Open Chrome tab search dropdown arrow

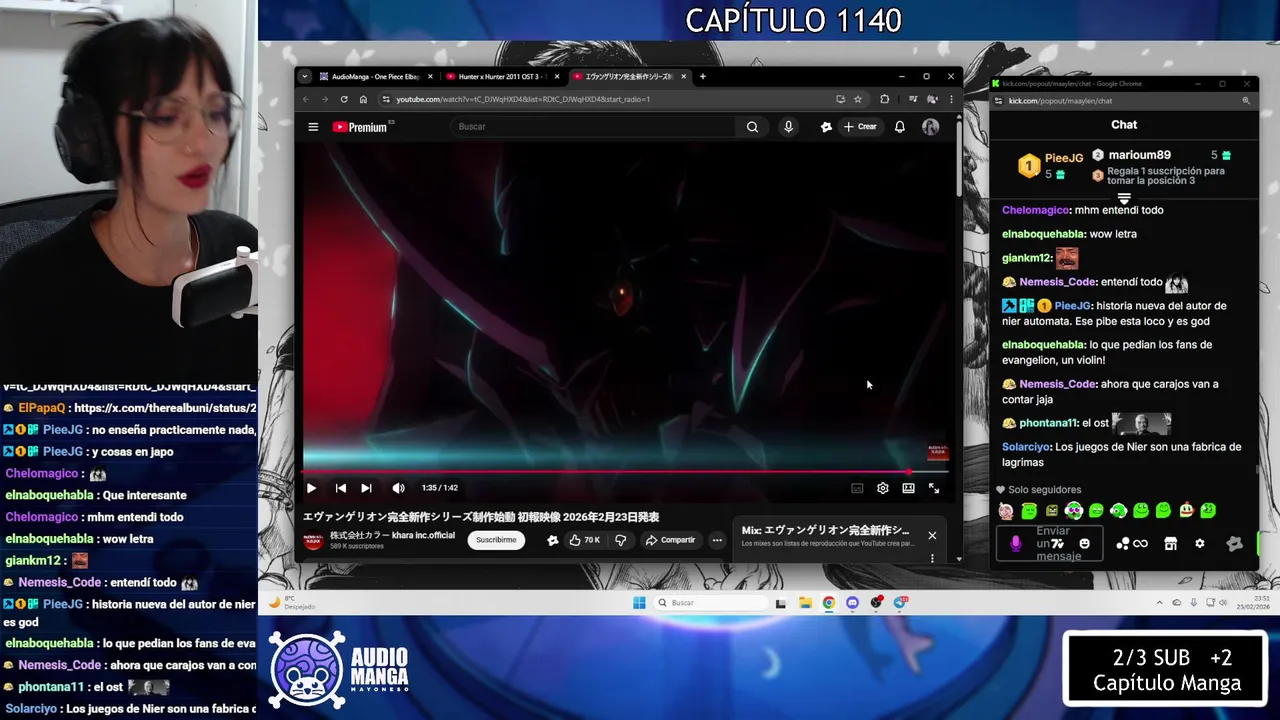click(x=303, y=76)
